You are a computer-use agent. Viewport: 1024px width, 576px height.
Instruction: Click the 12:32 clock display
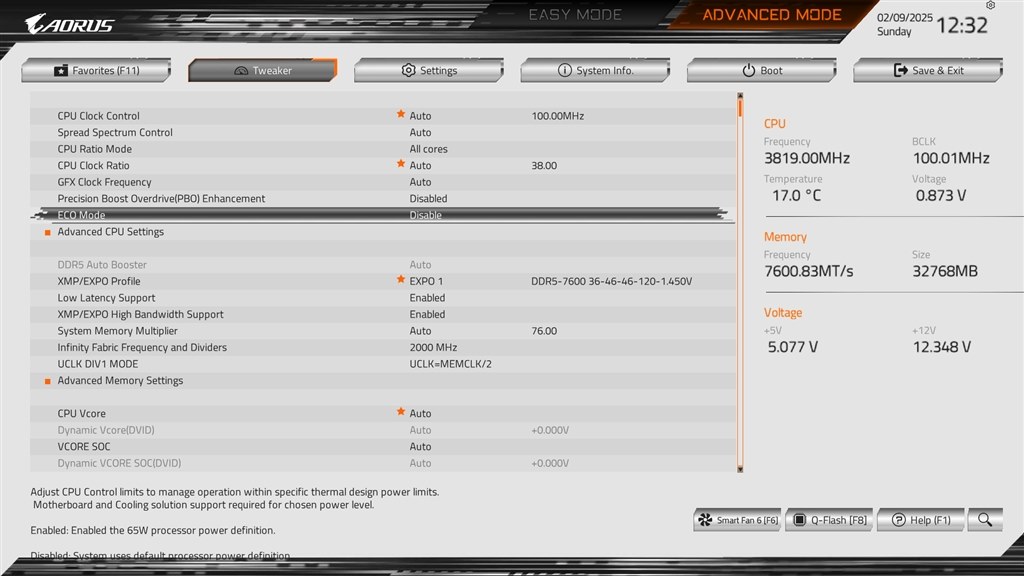[962, 25]
